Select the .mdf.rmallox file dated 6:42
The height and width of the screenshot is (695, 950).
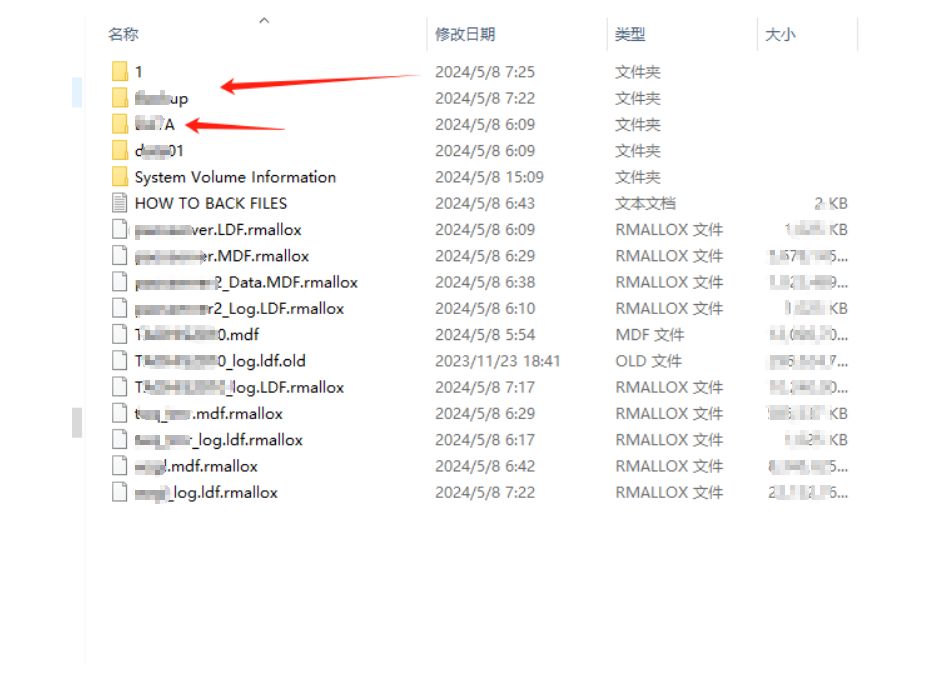[196, 466]
